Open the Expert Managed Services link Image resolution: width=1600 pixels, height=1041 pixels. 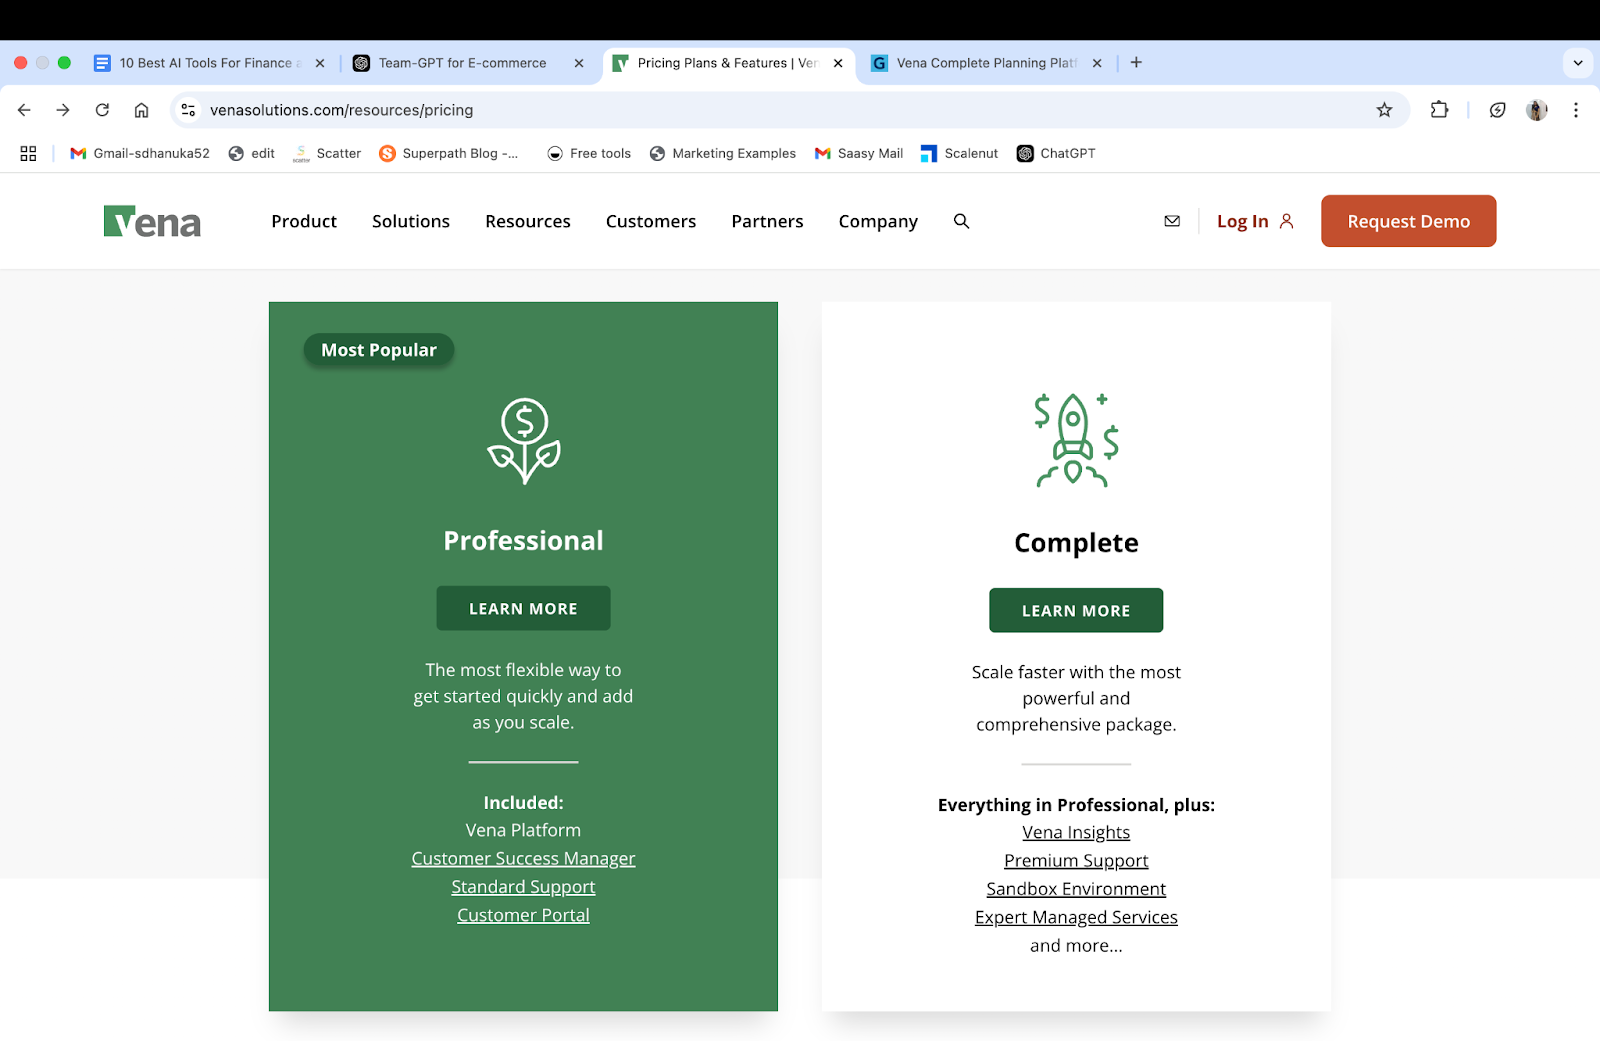[x=1076, y=916]
